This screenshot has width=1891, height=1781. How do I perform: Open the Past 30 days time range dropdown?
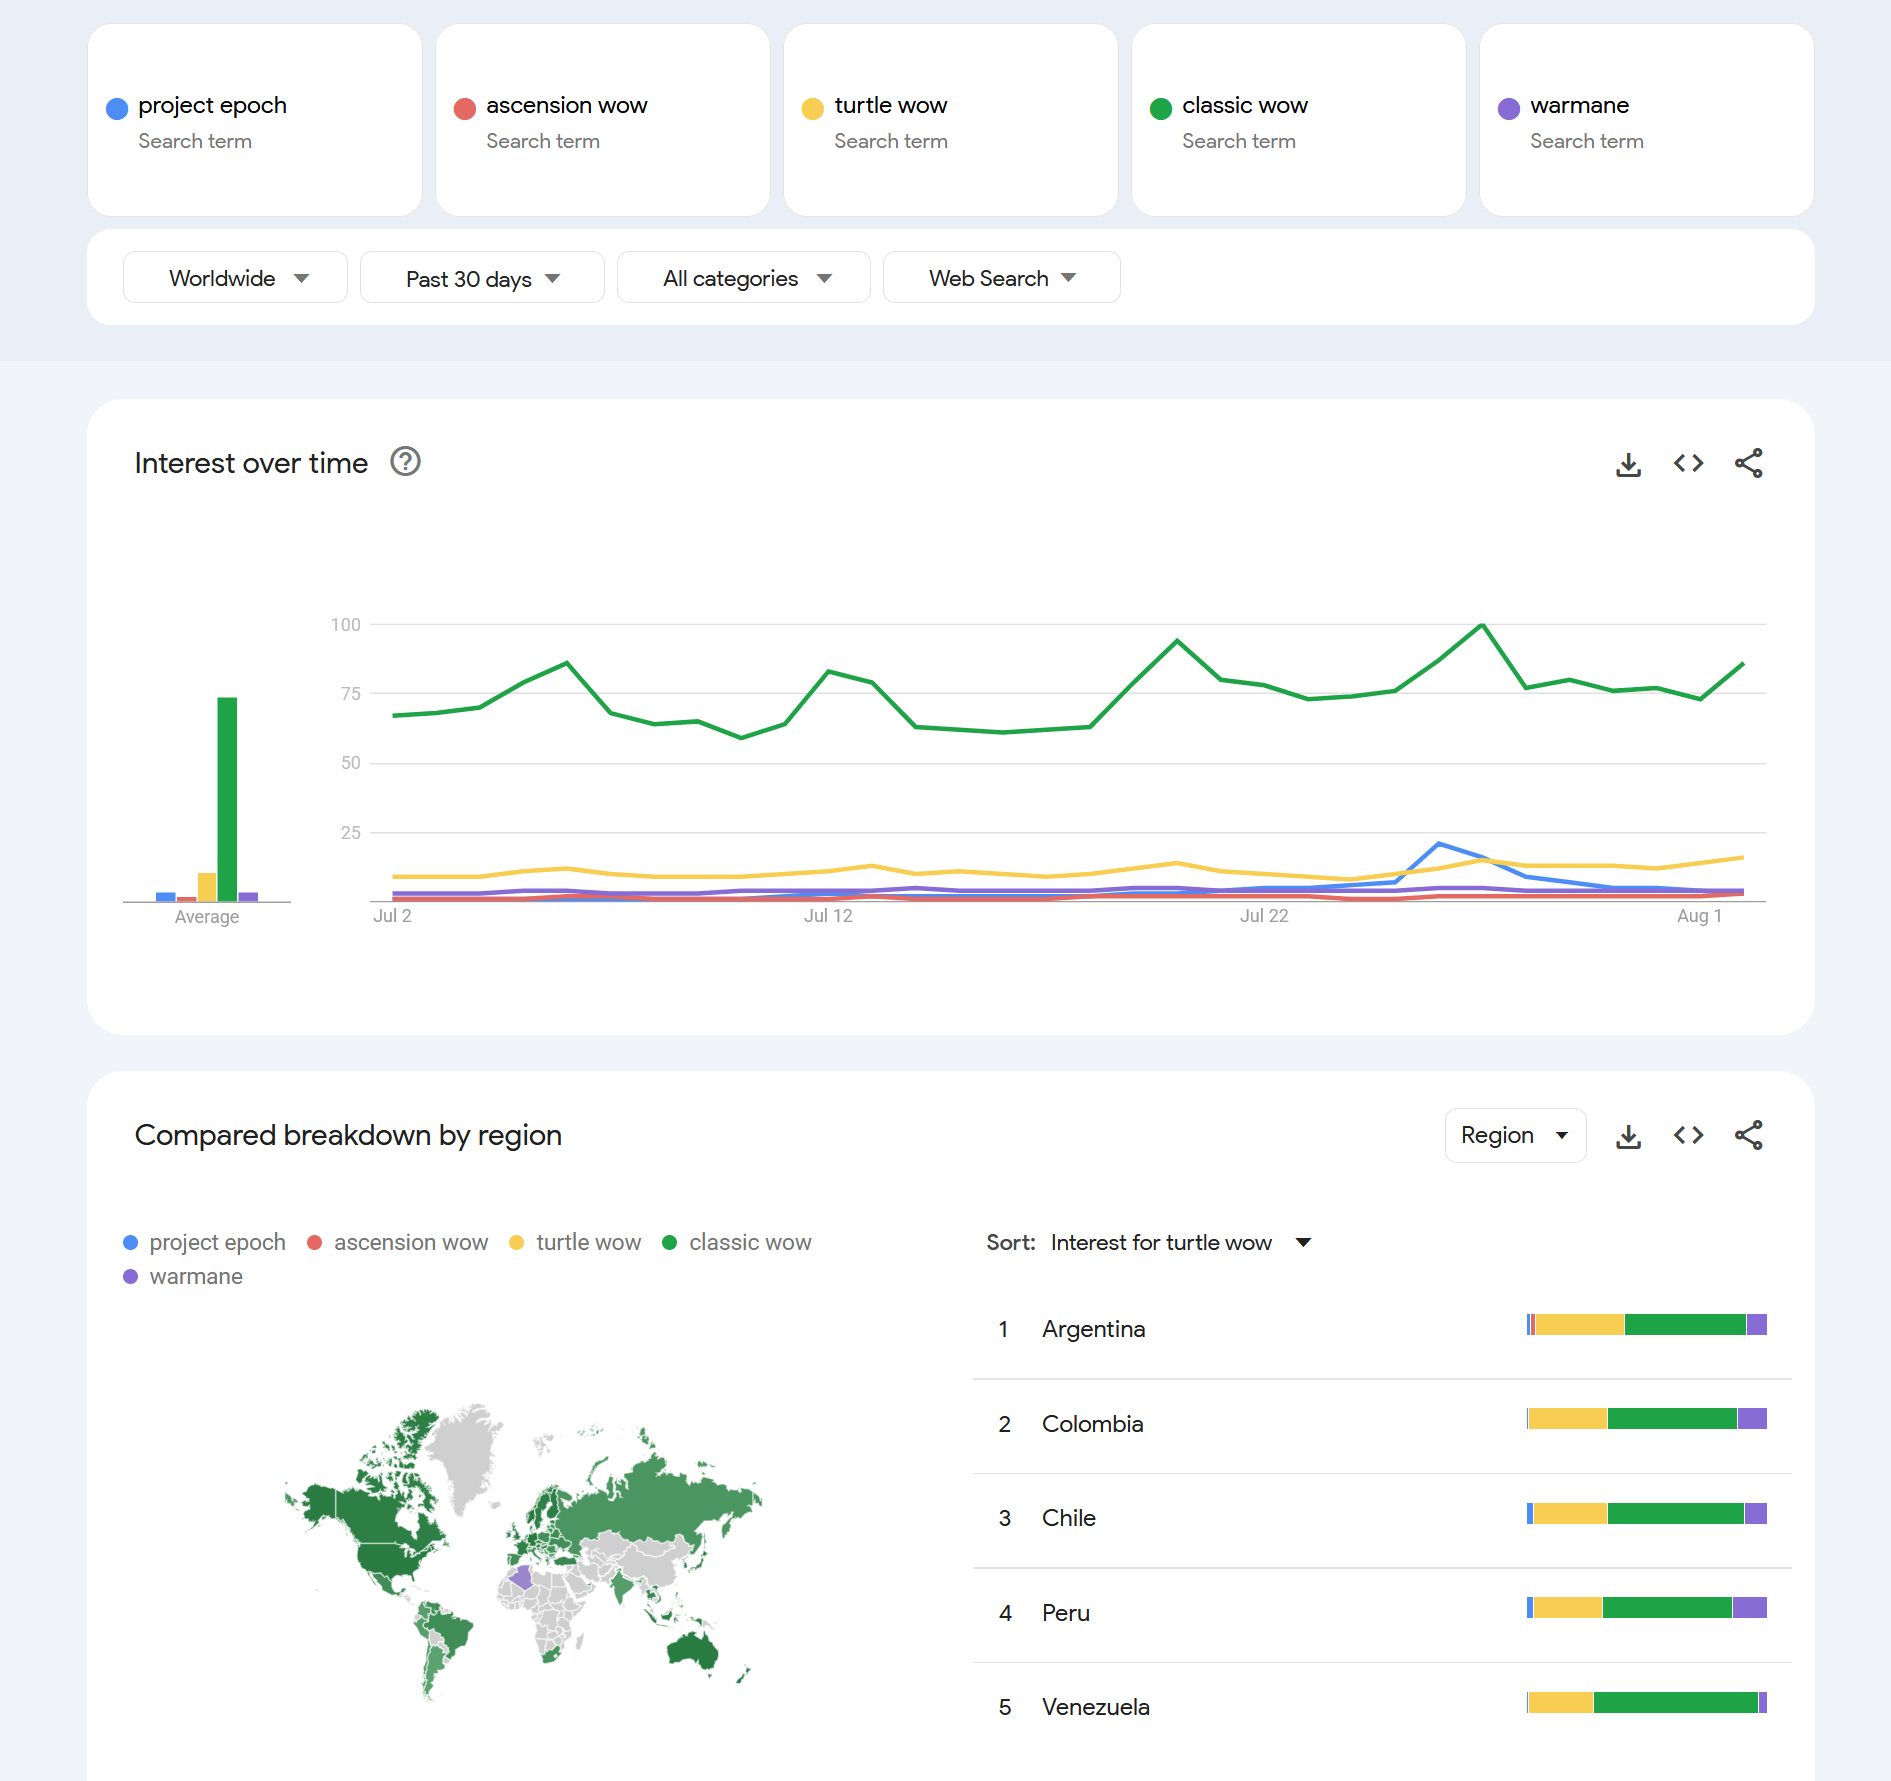coord(482,277)
